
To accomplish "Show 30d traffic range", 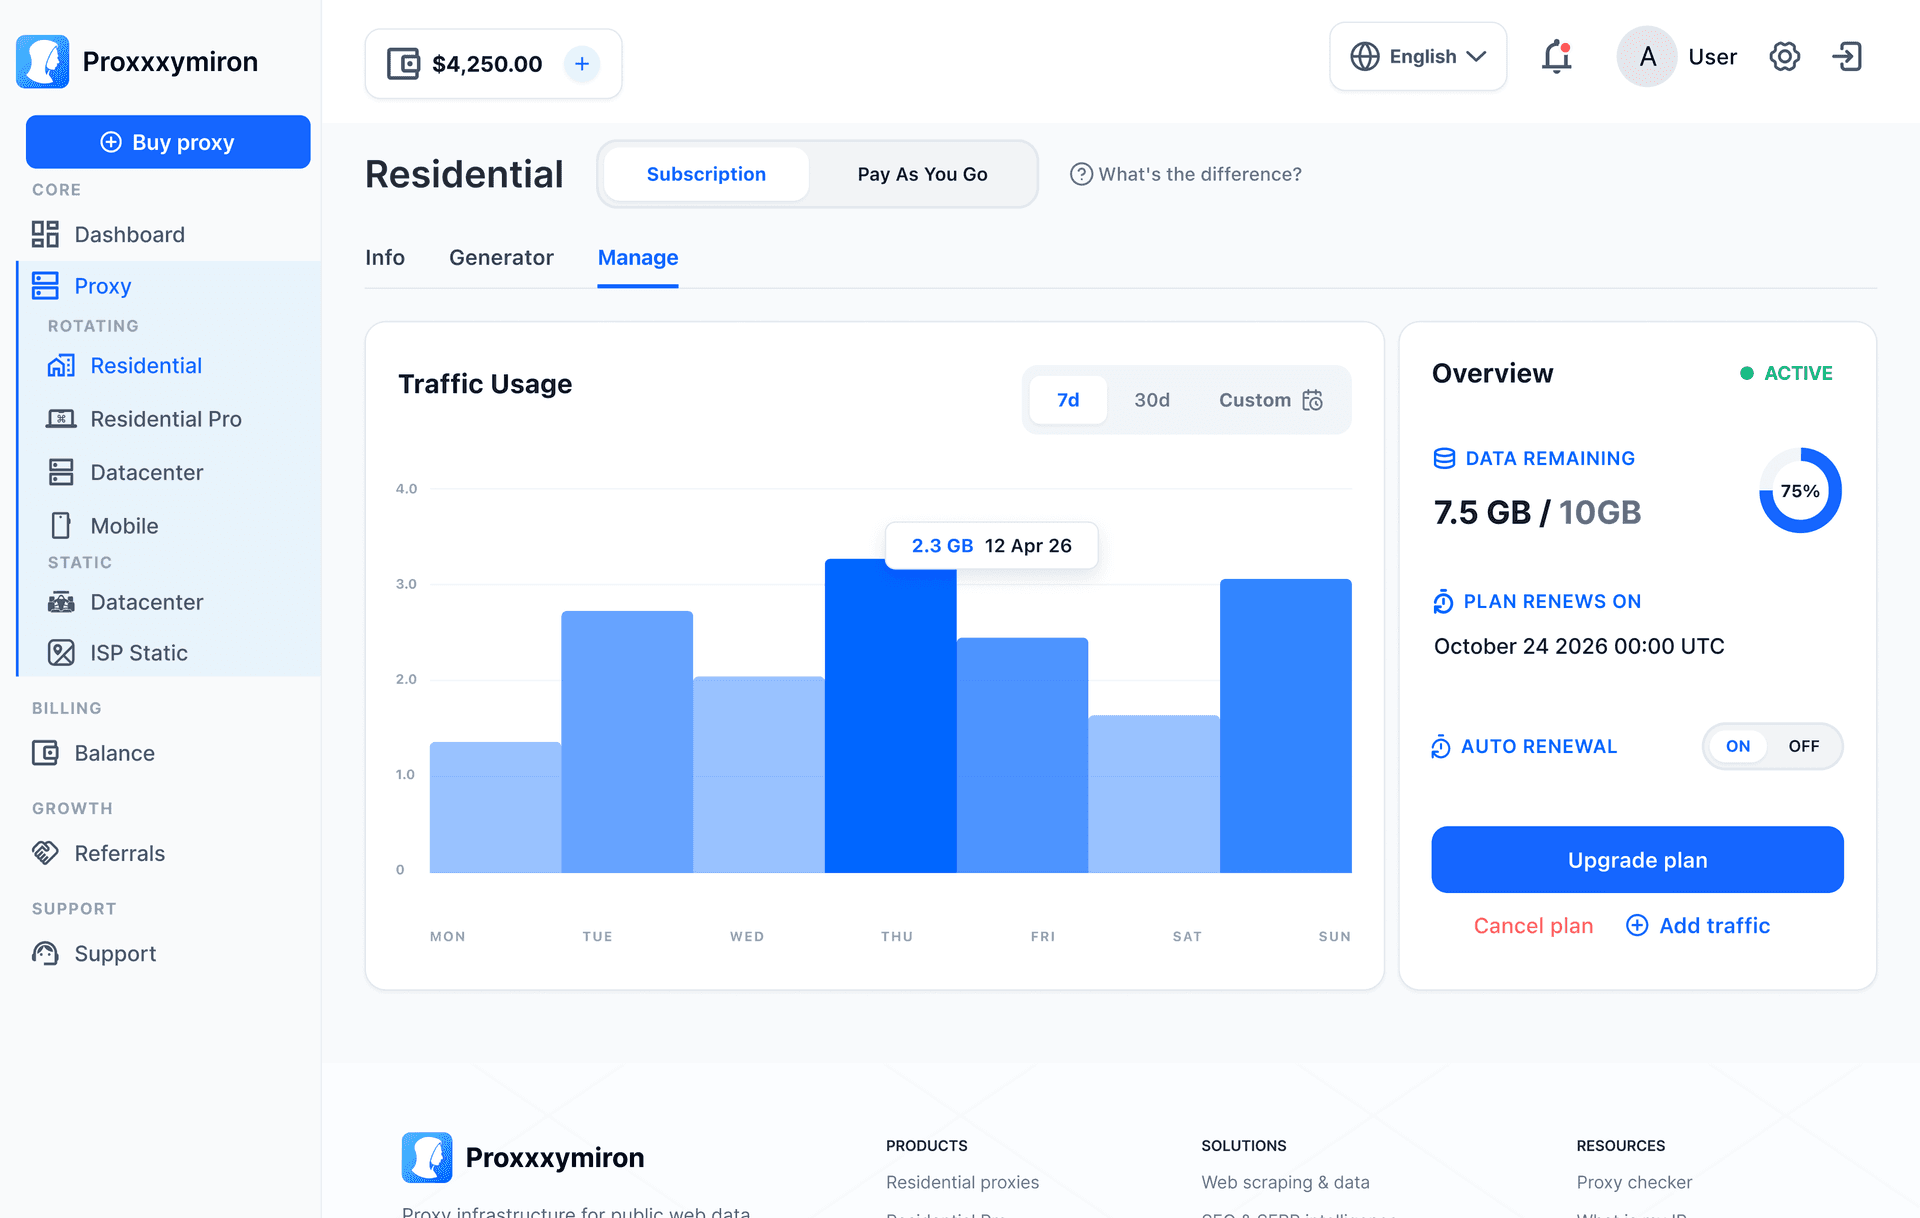I will coord(1152,400).
